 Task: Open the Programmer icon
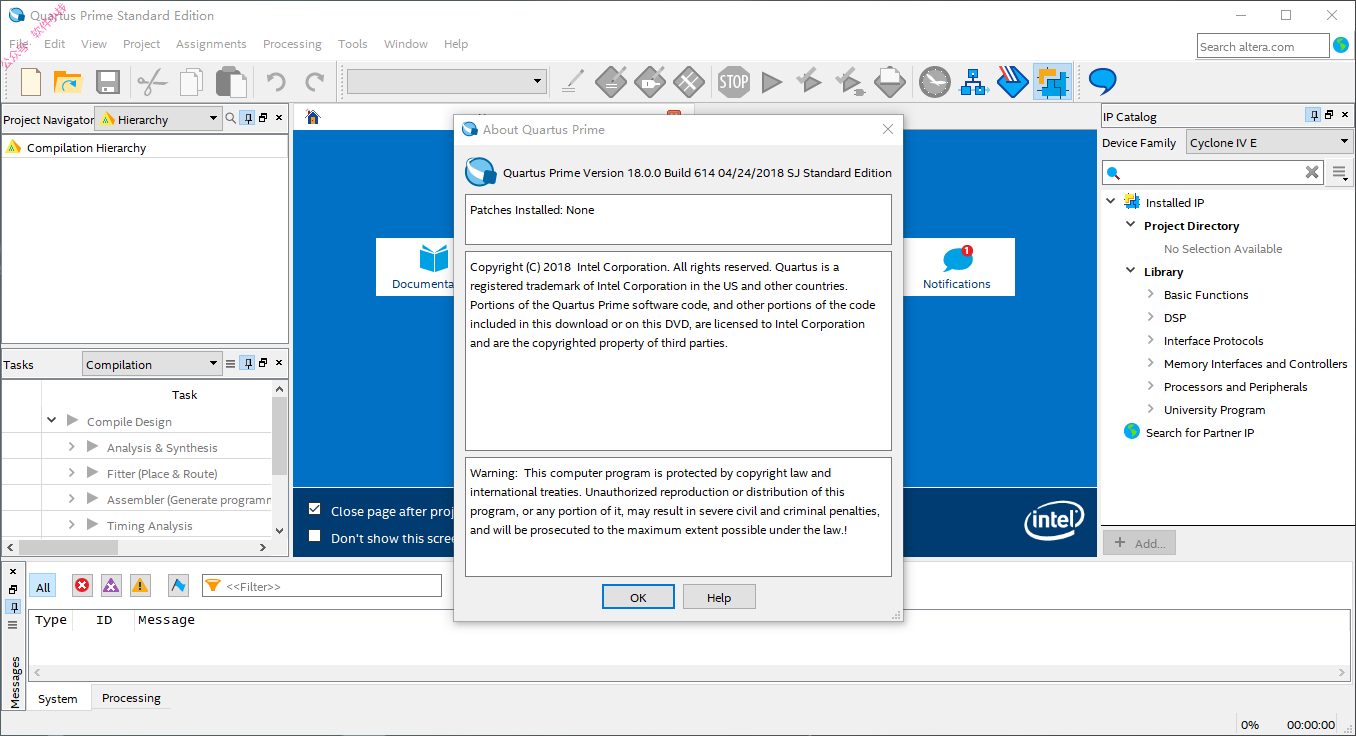point(1012,82)
